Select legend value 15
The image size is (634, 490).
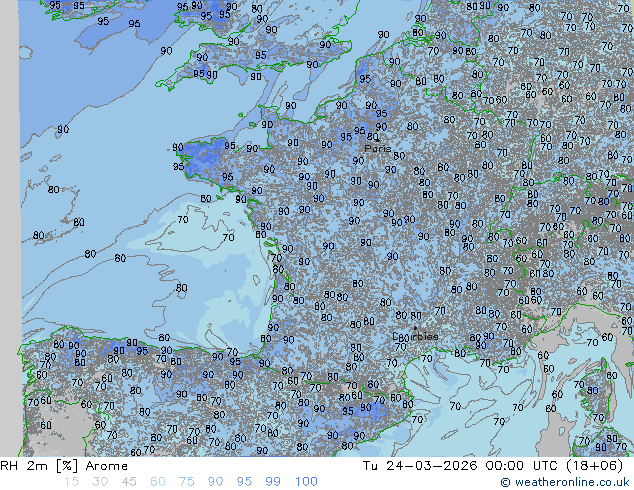71,482
